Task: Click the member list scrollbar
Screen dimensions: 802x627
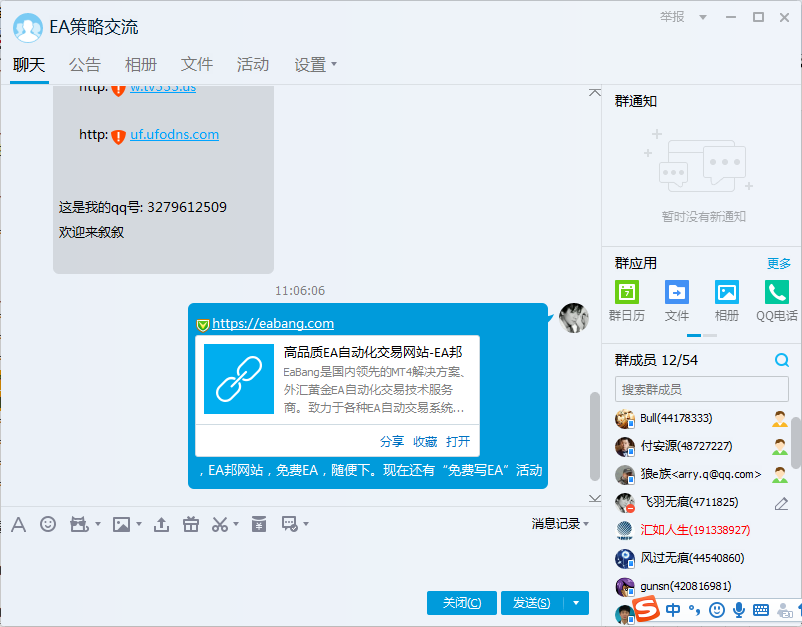Action: 796,443
